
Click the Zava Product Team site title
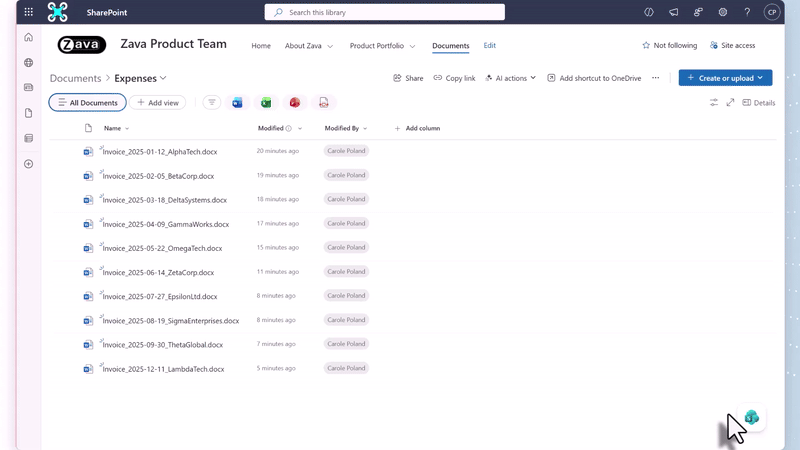pyautogui.click(x=173, y=44)
